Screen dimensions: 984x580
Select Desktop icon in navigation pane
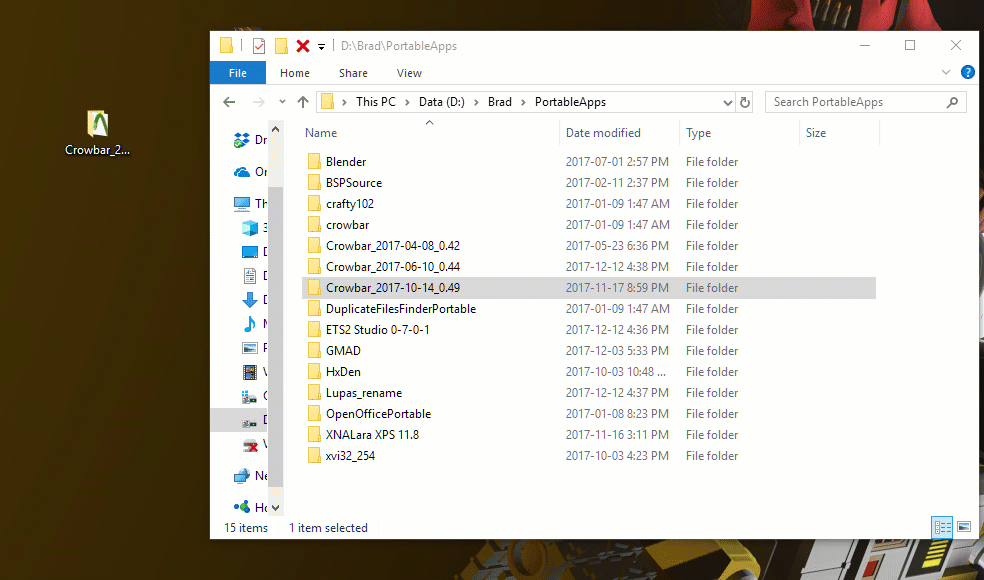250,252
